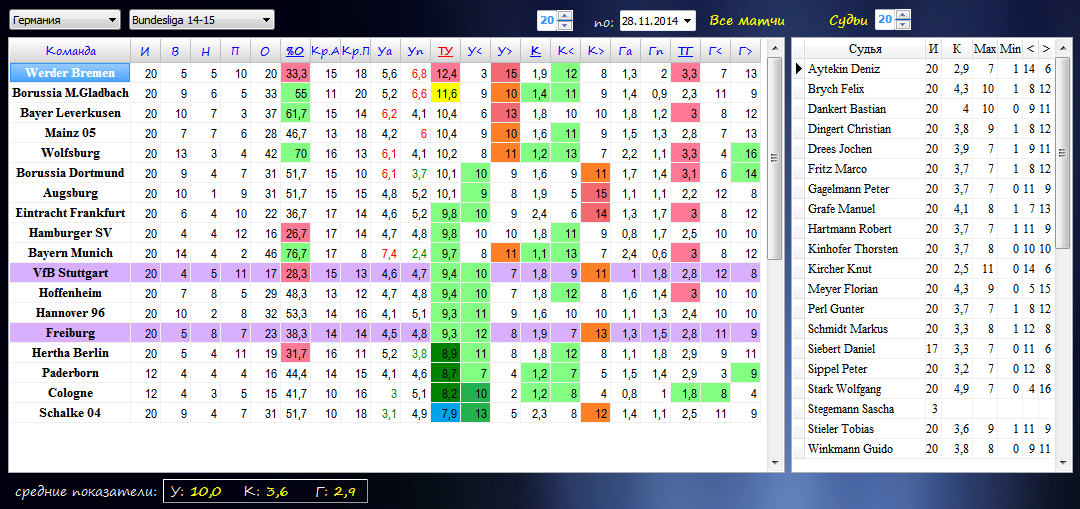Select the Eintracht Frankfurt team
Image resolution: width=1080 pixels, height=509 pixels.
coord(70,213)
